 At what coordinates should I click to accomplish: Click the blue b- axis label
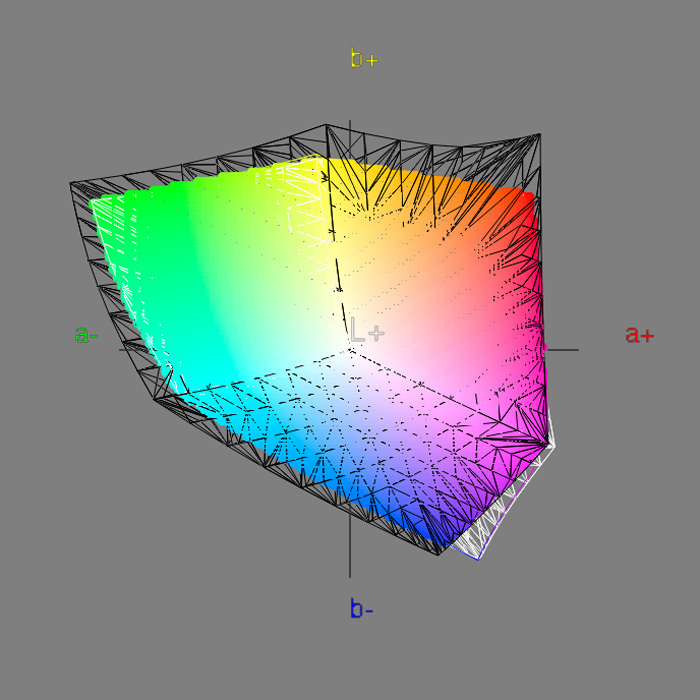[362, 608]
